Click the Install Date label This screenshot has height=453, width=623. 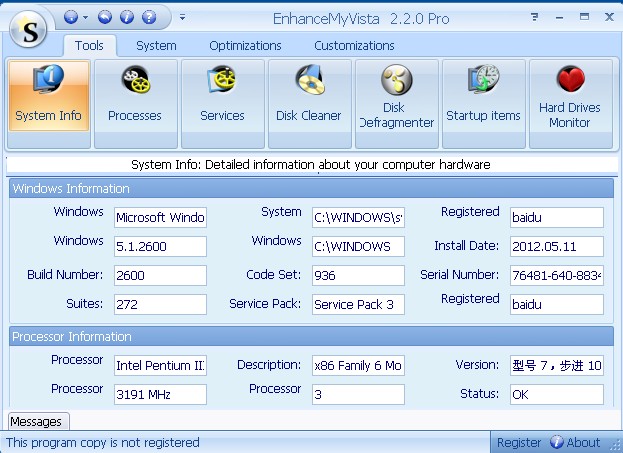[x=466, y=246]
